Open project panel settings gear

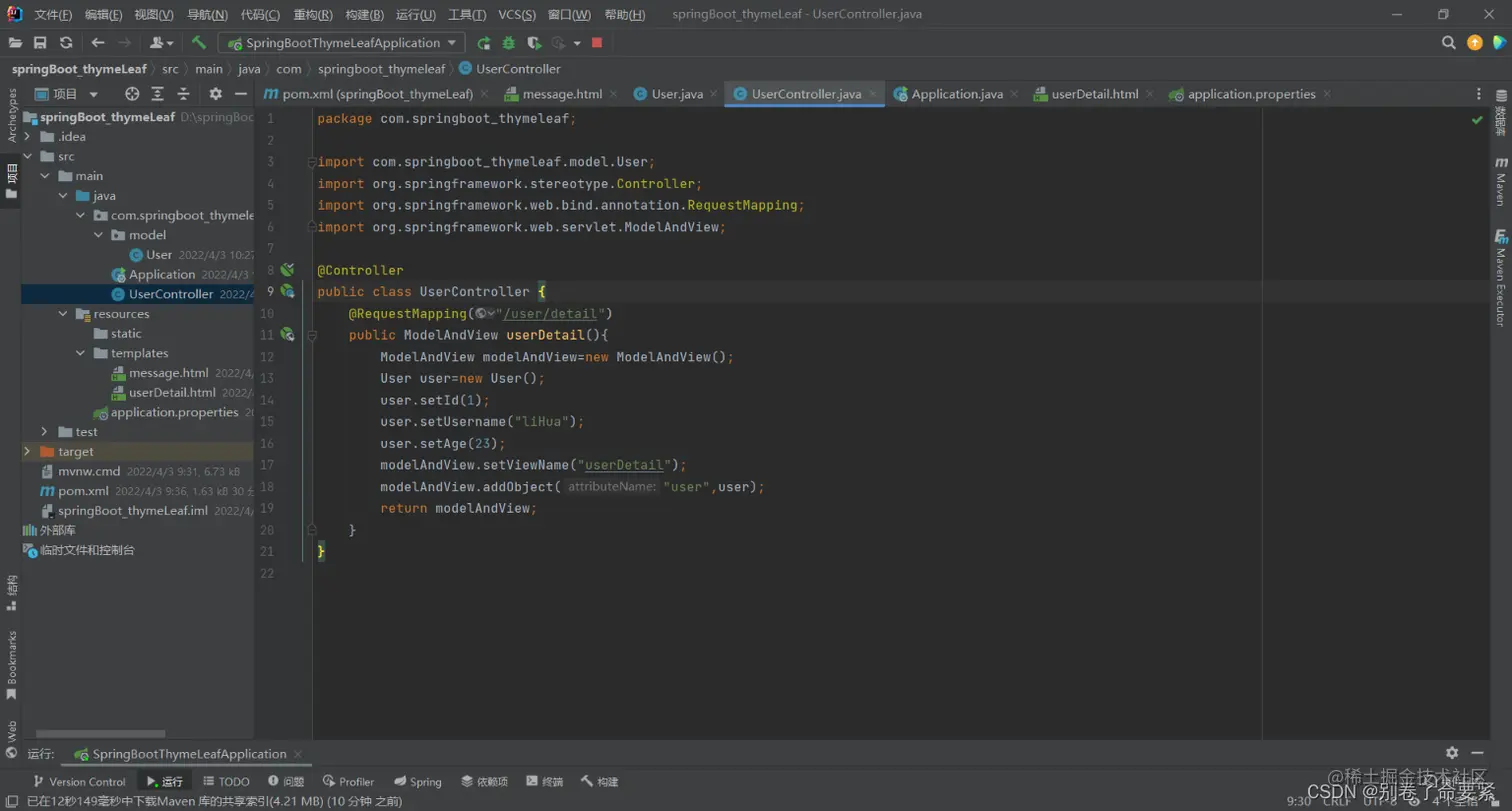pyautogui.click(x=215, y=94)
